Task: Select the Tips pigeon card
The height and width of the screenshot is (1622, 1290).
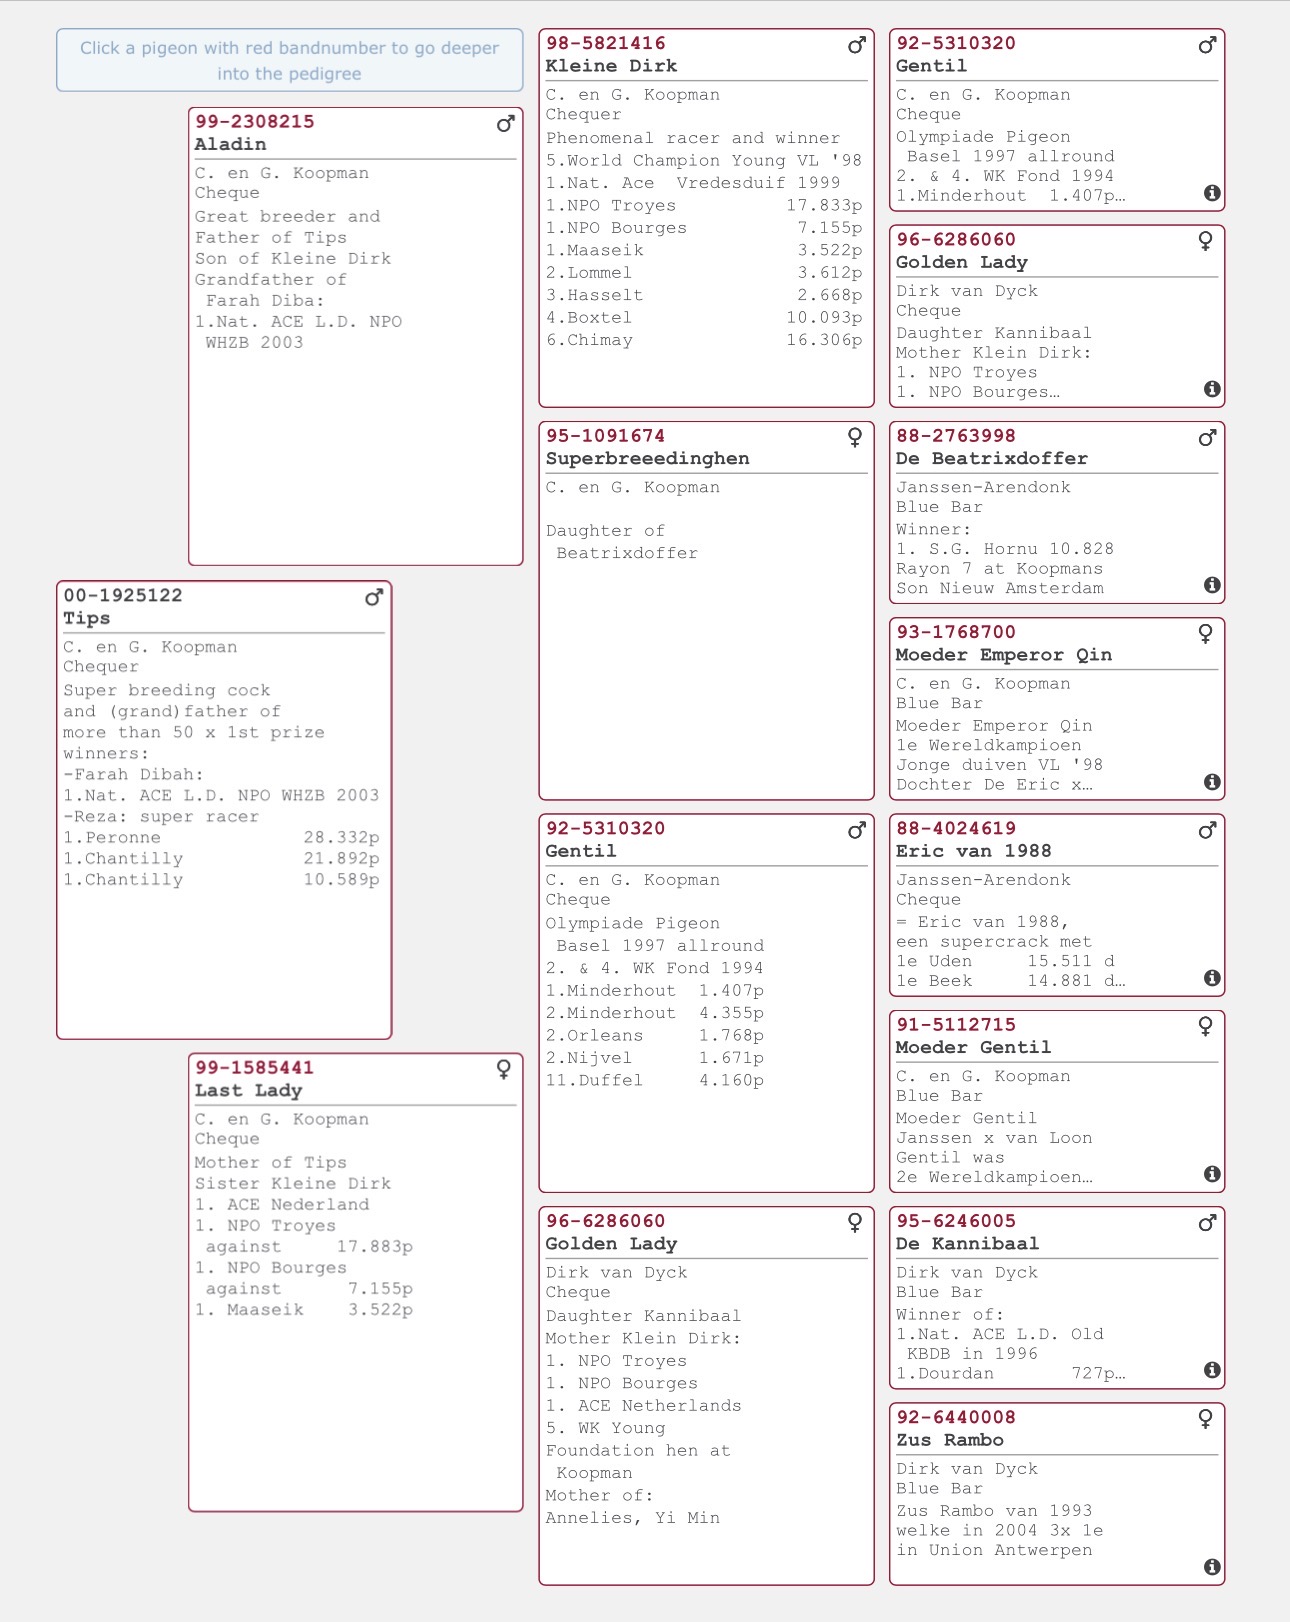Action: coord(224,810)
